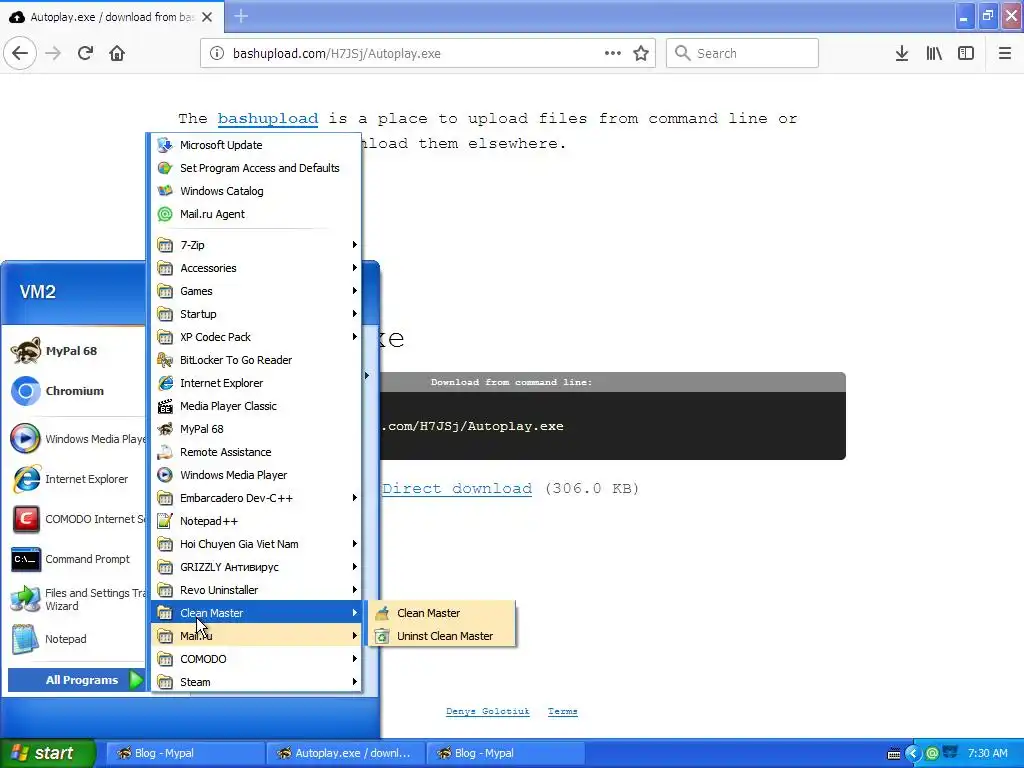The width and height of the screenshot is (1024, 768).
Task: Open a new tab with plus button
Action: tap(241, 16)
